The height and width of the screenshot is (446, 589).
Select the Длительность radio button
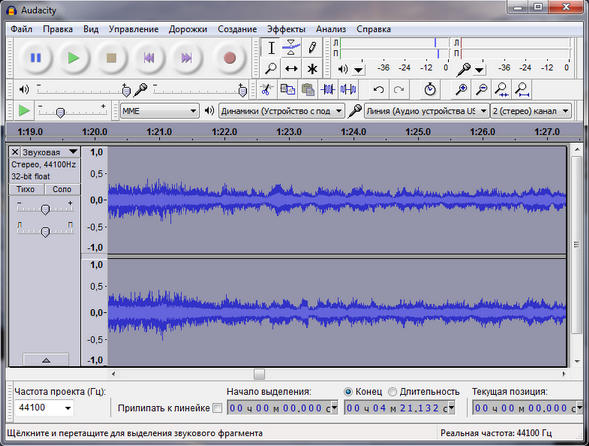[x=392, y=392]
